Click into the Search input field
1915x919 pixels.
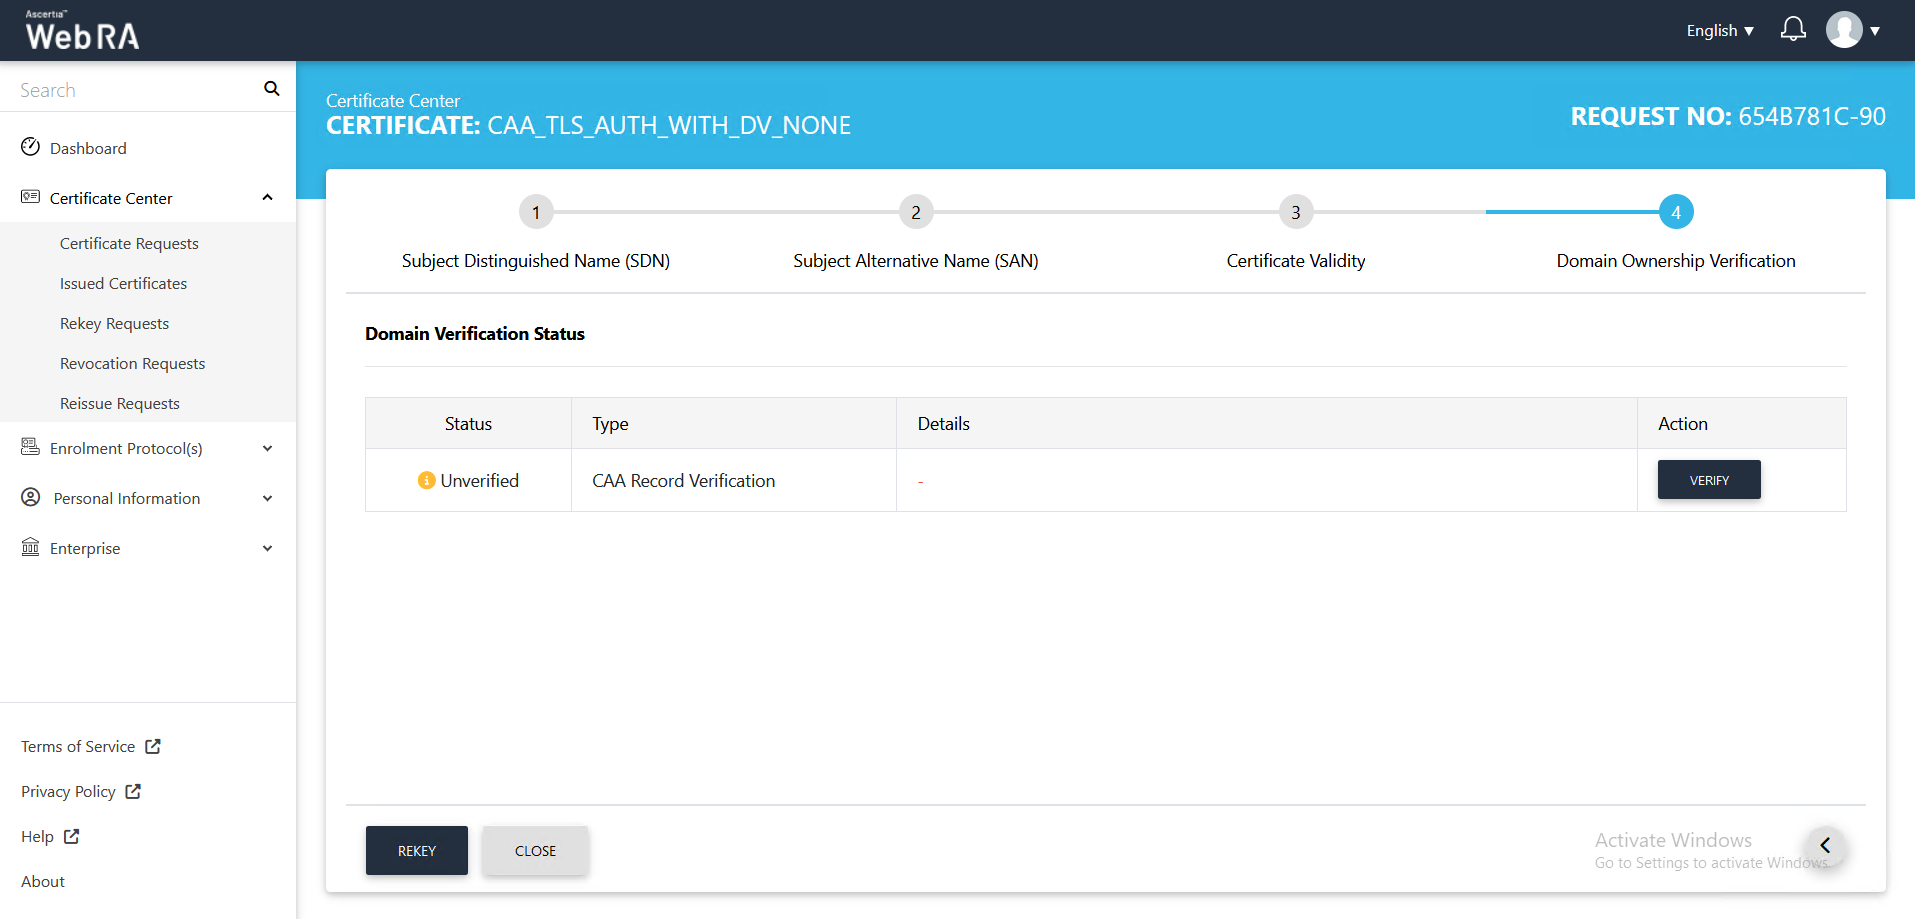(x=135, y=90)
